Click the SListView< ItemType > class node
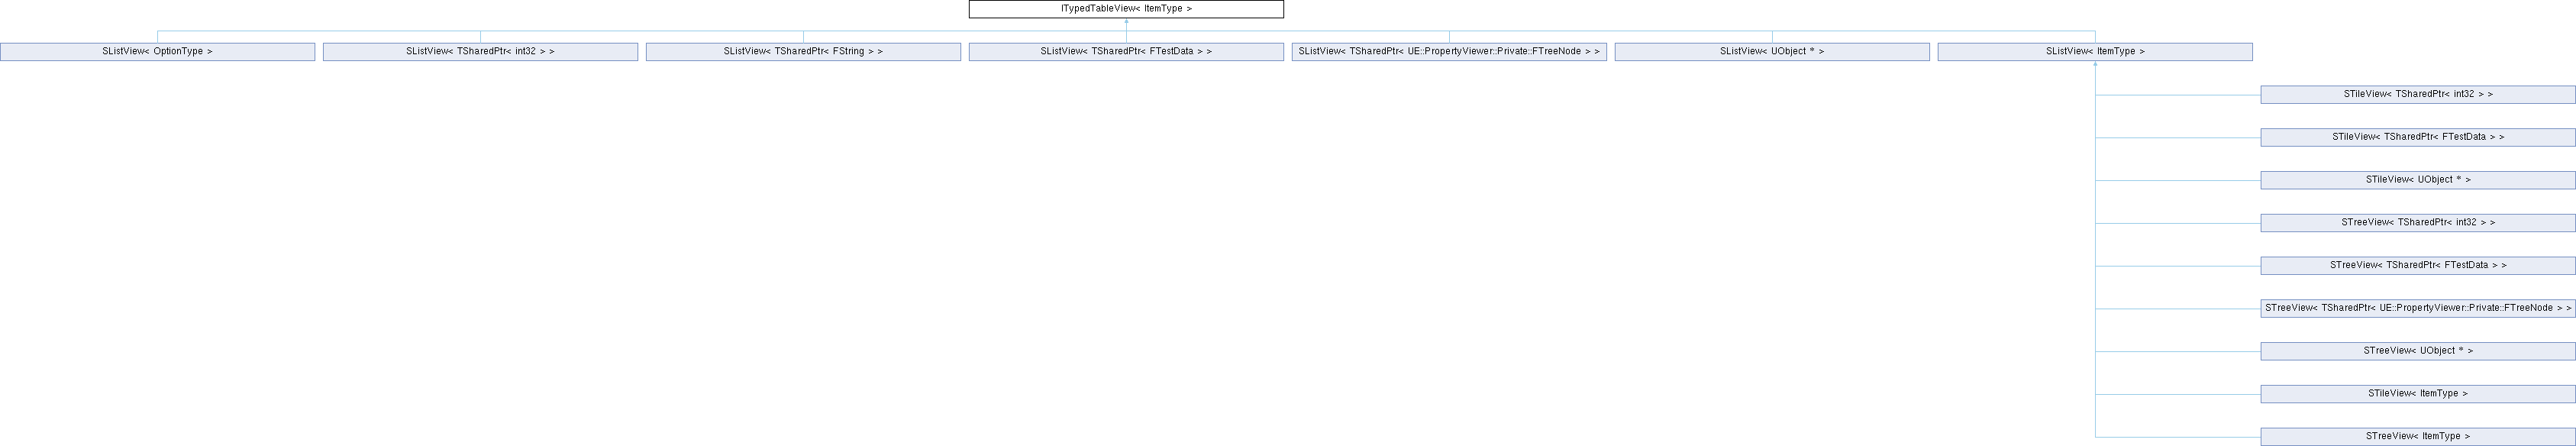2576x446 pixels. (2094, 52)
